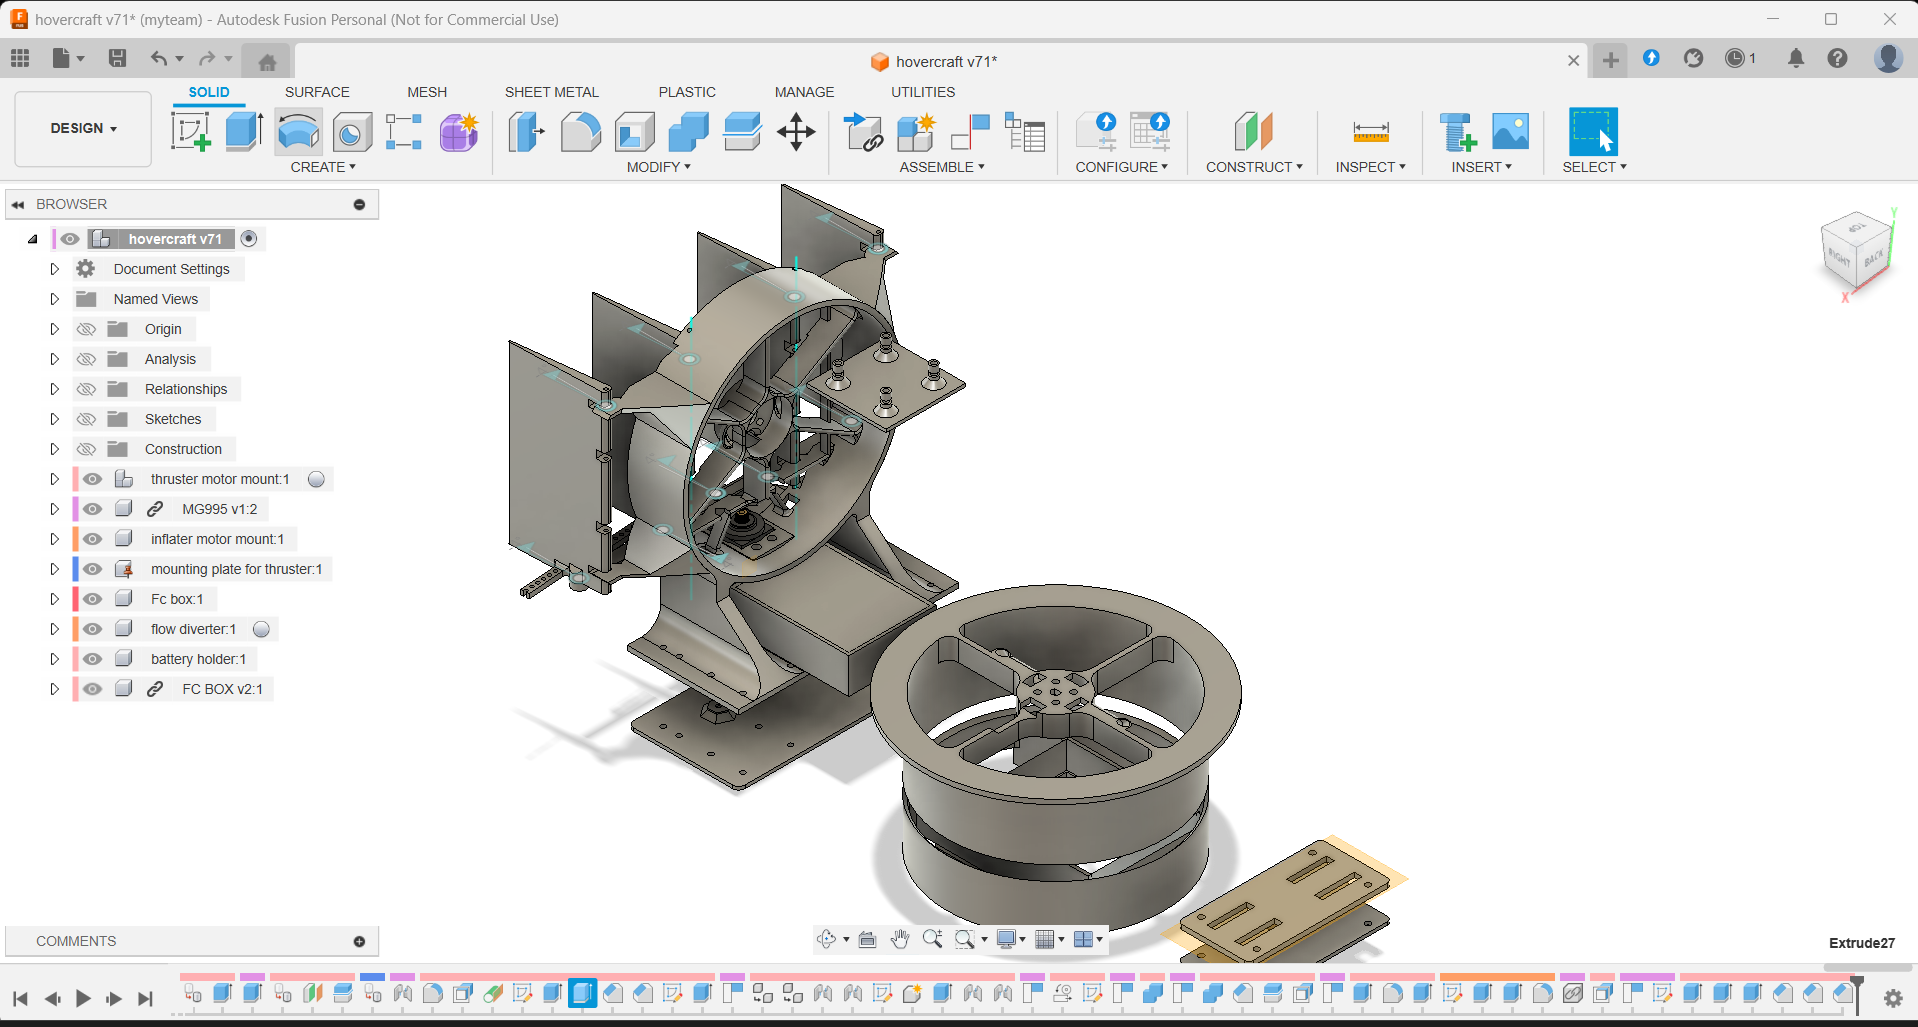Select the Move/Copy tool
Image resolution: width=1918 pixels, height=1027 pixels.
coord(796,131)
